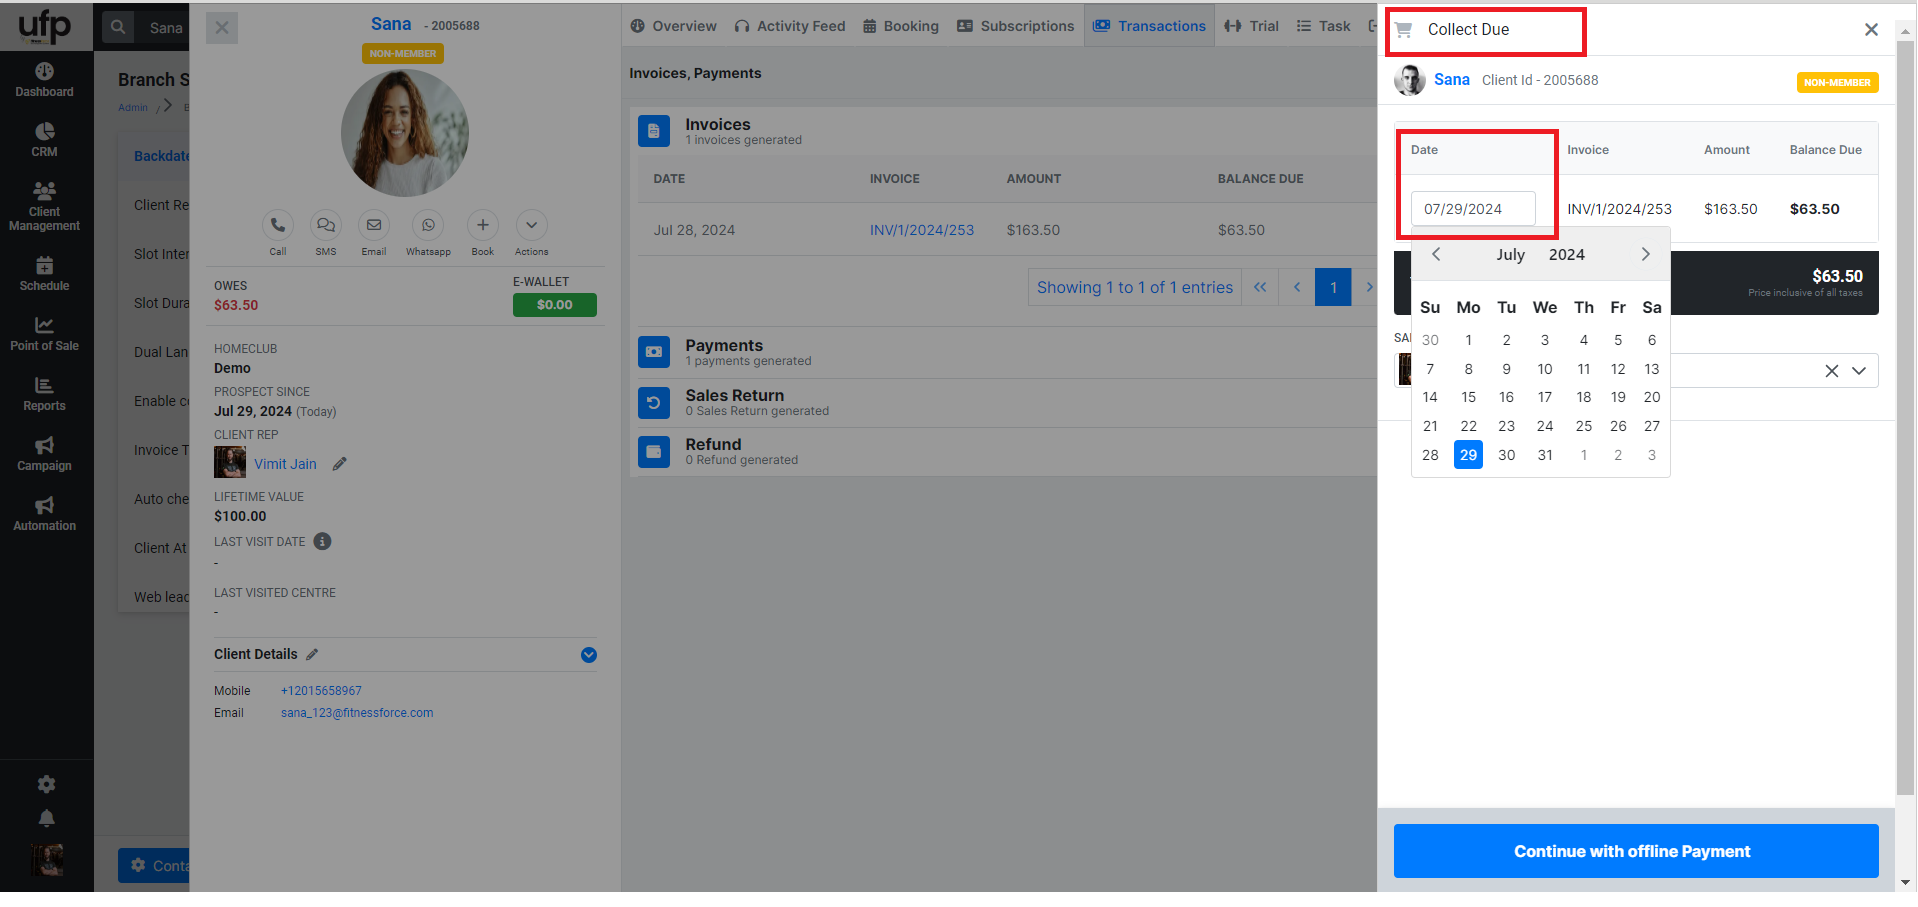Viewport: 1918px width, 907px height.
Task: Open the CRM section icon
Action: (44, 139)
